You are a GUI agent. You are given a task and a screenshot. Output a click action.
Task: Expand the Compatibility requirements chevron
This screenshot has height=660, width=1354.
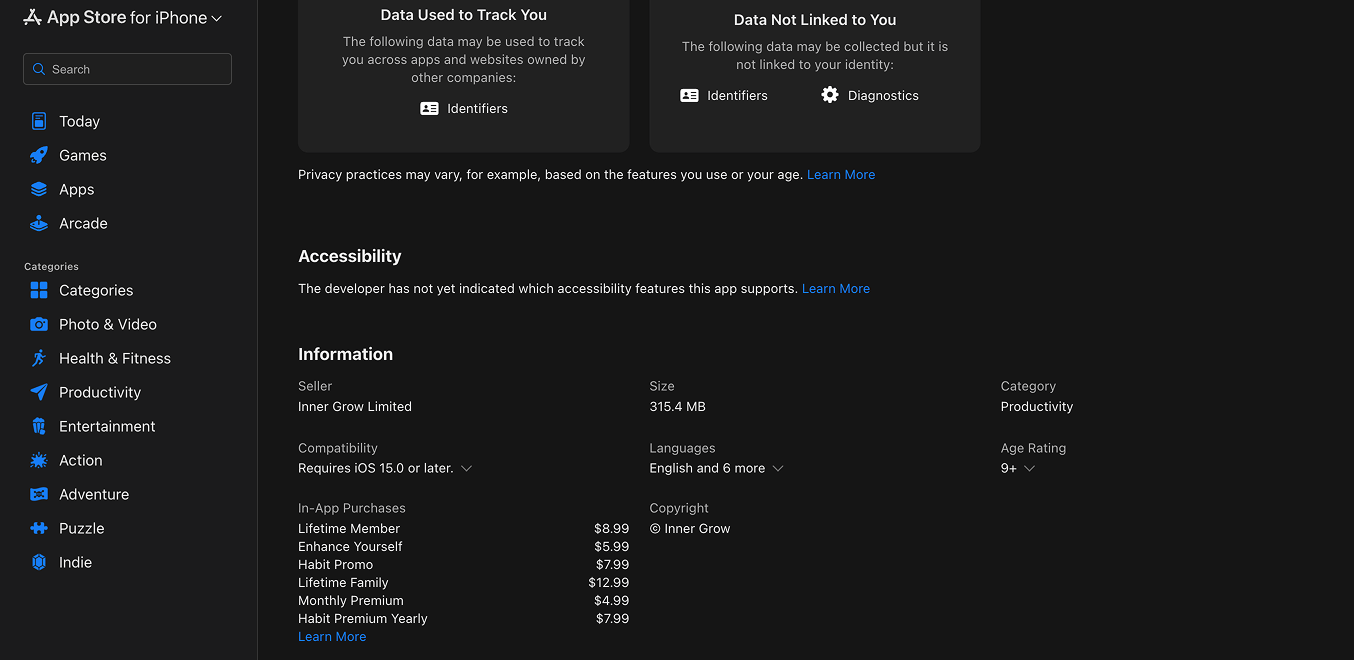coord(466,468)
